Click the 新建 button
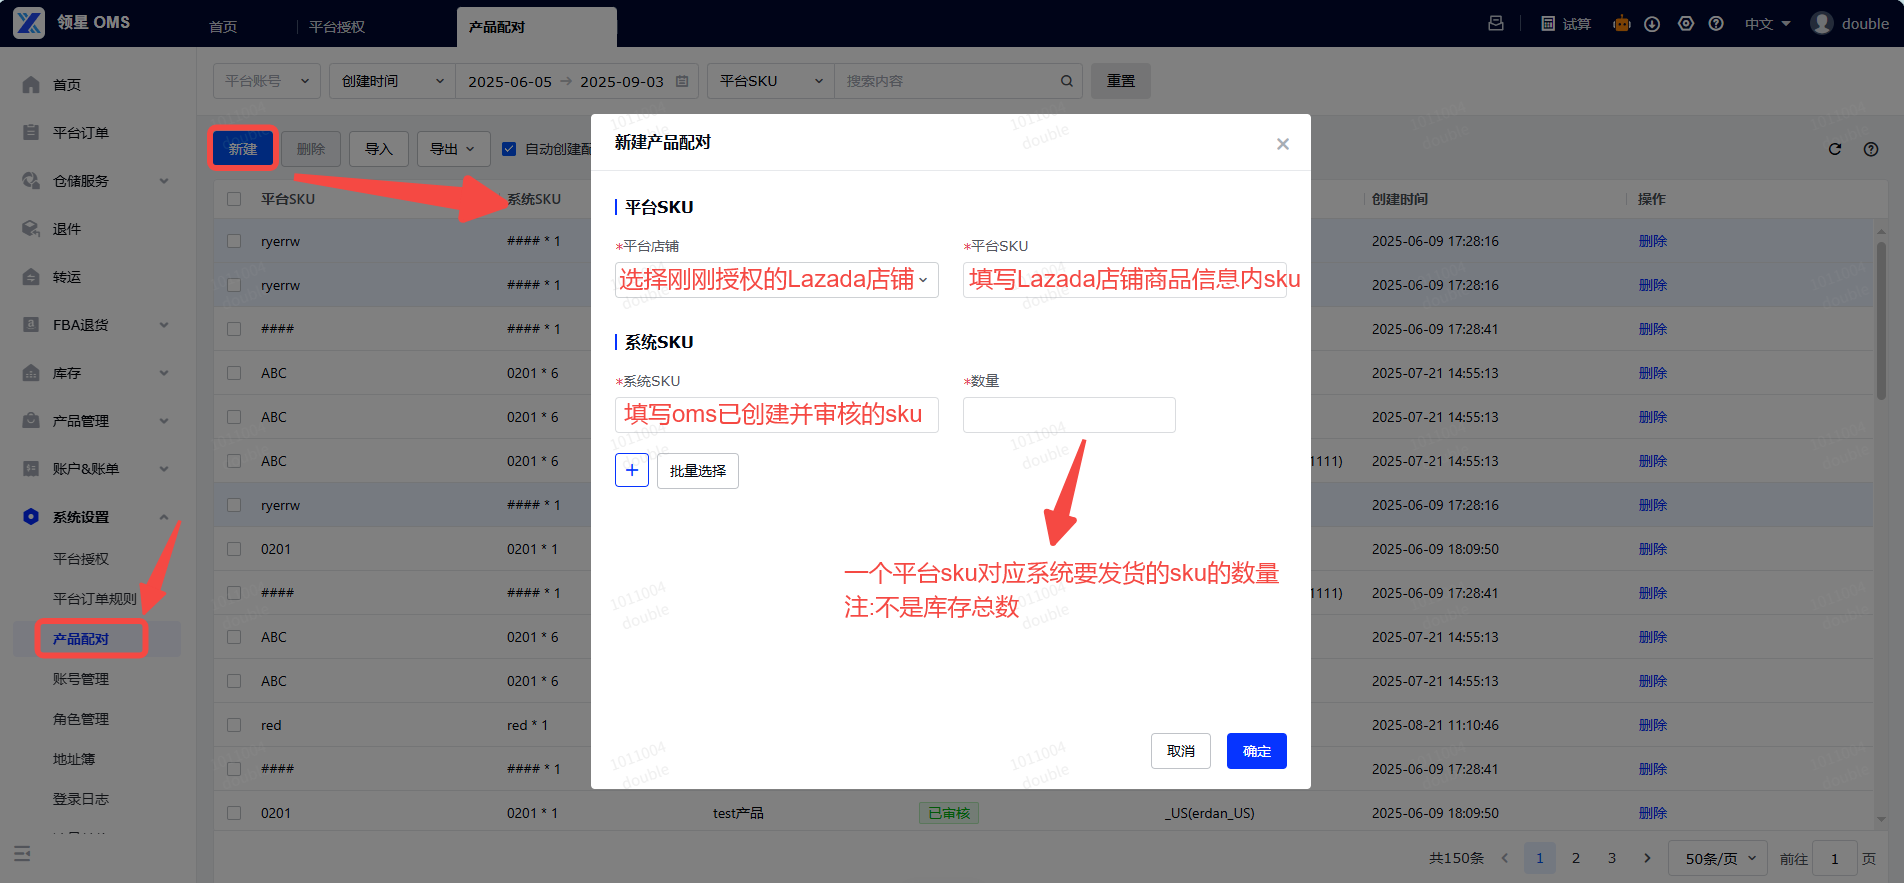Viewport: 1904px width, 883px height. pos(243,149)
